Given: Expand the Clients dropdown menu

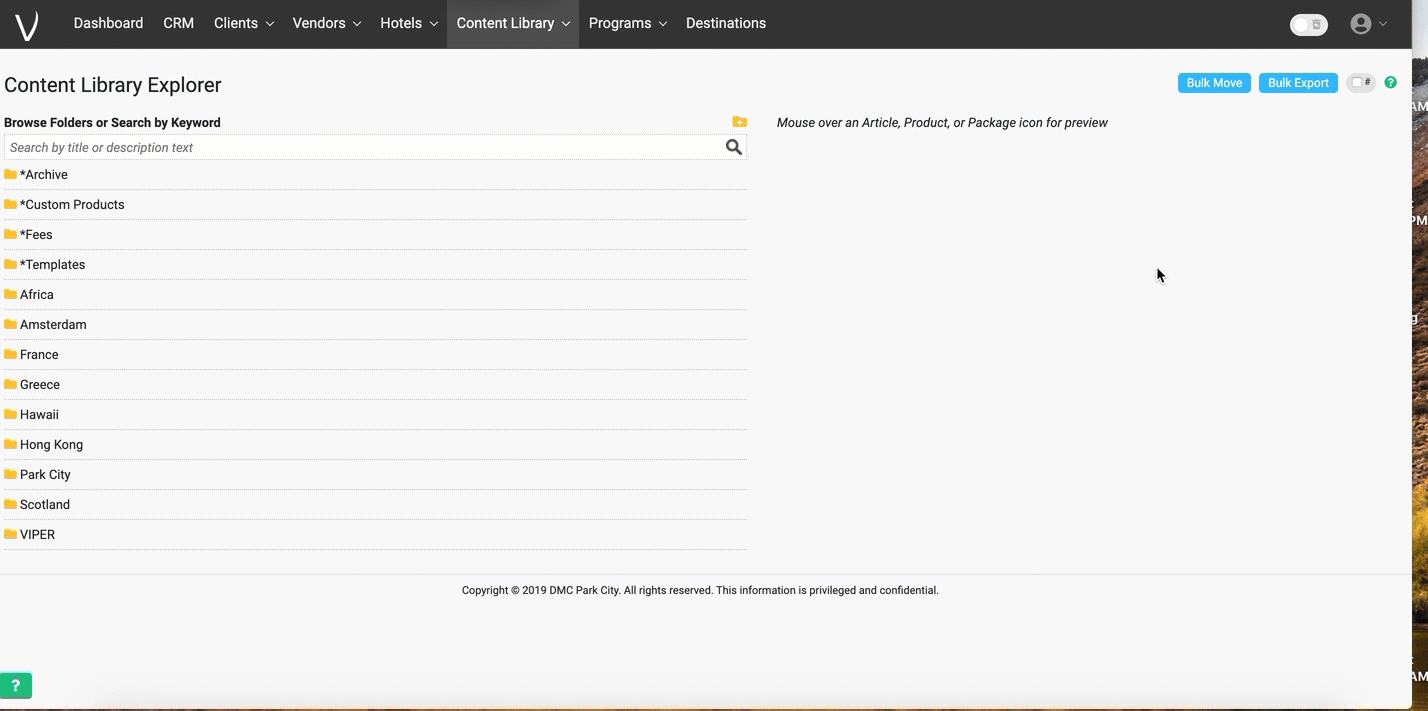Looking at the screenshot, I should [243, 23].
